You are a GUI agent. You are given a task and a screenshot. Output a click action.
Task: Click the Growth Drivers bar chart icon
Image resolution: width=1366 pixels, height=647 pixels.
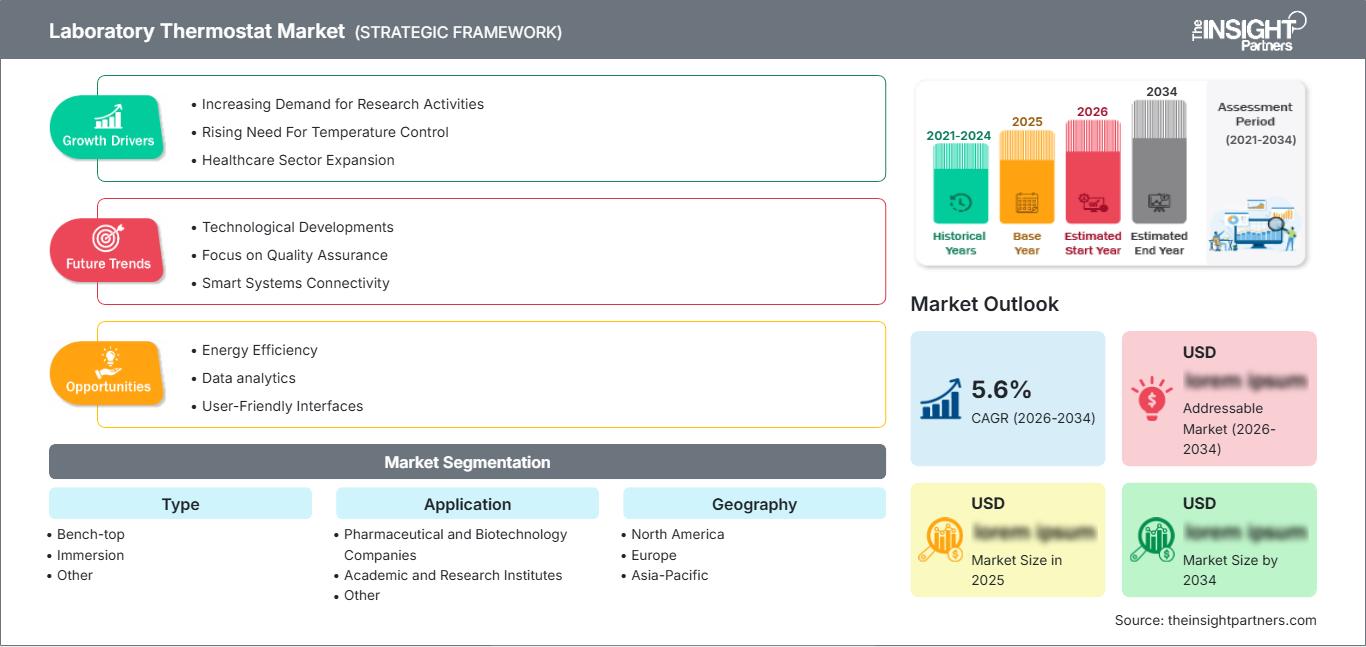pos(108,117)
